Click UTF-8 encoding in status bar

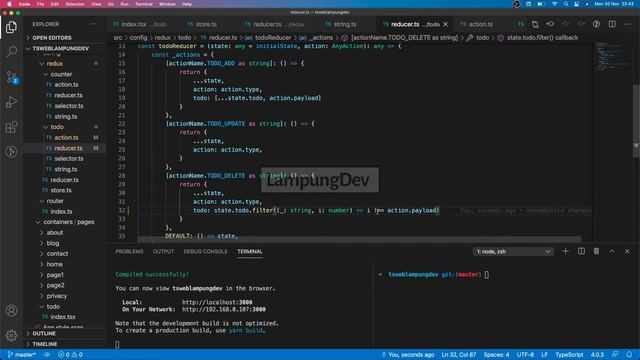pyautogui.click(x=525, y=354)
